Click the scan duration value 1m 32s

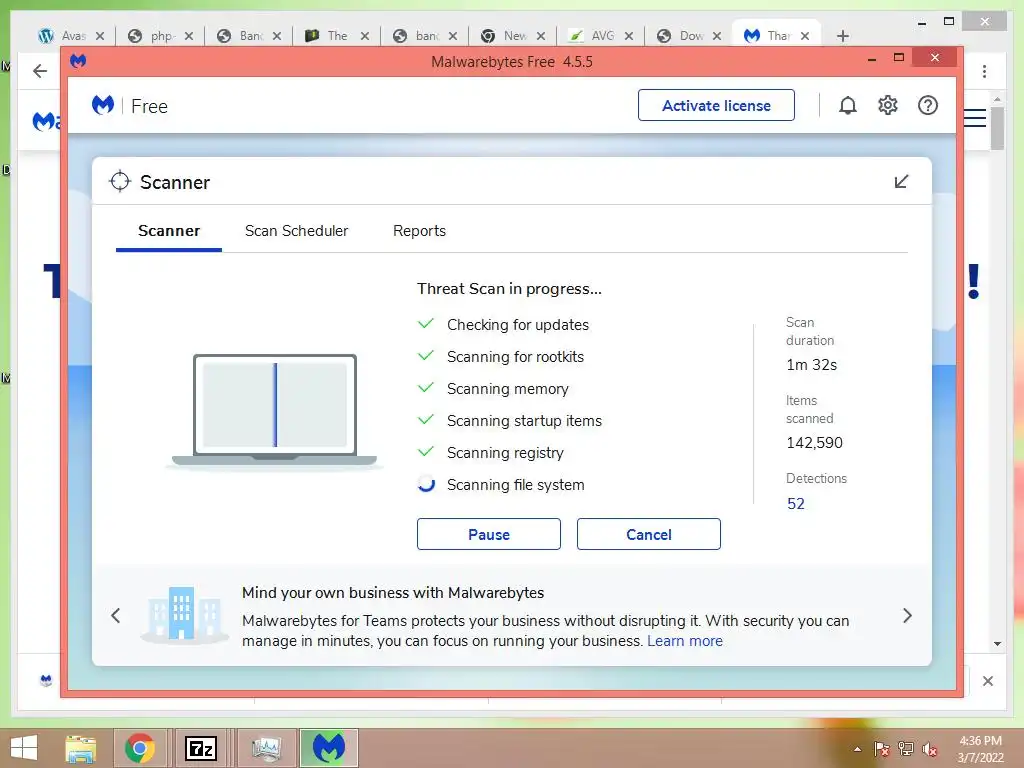point(812,364)
